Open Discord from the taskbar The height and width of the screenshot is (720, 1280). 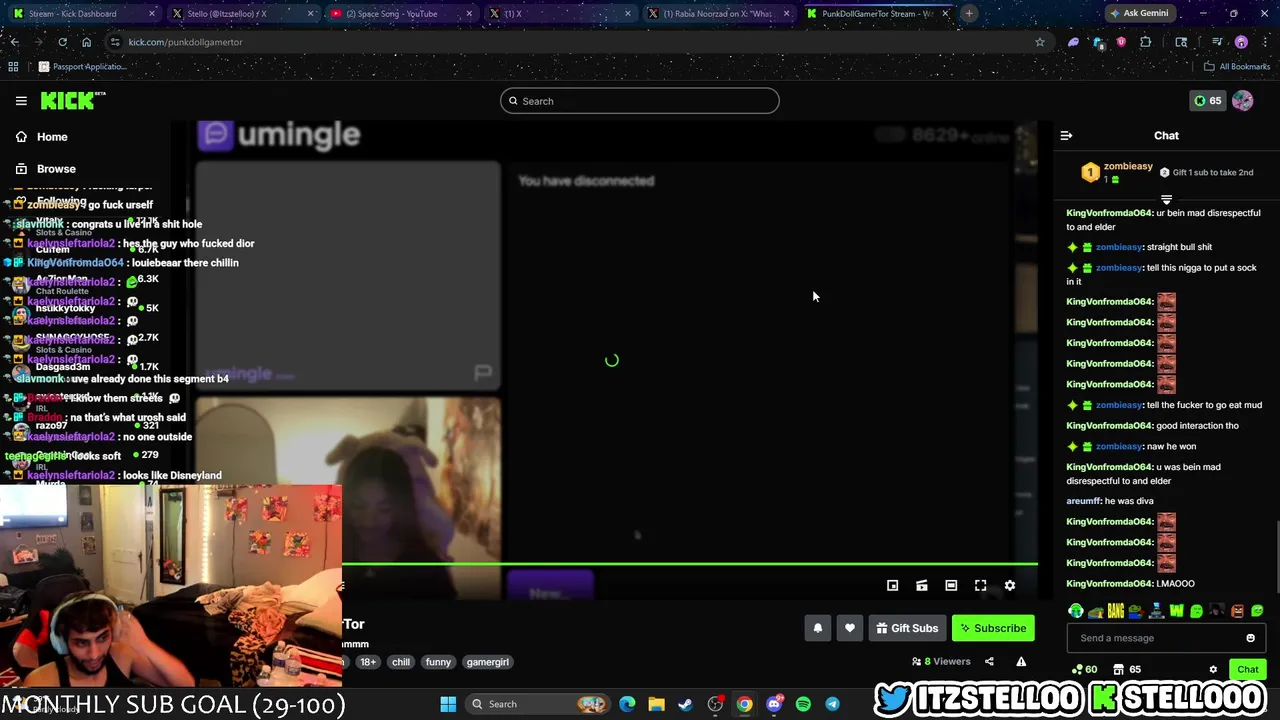(774, 704)
